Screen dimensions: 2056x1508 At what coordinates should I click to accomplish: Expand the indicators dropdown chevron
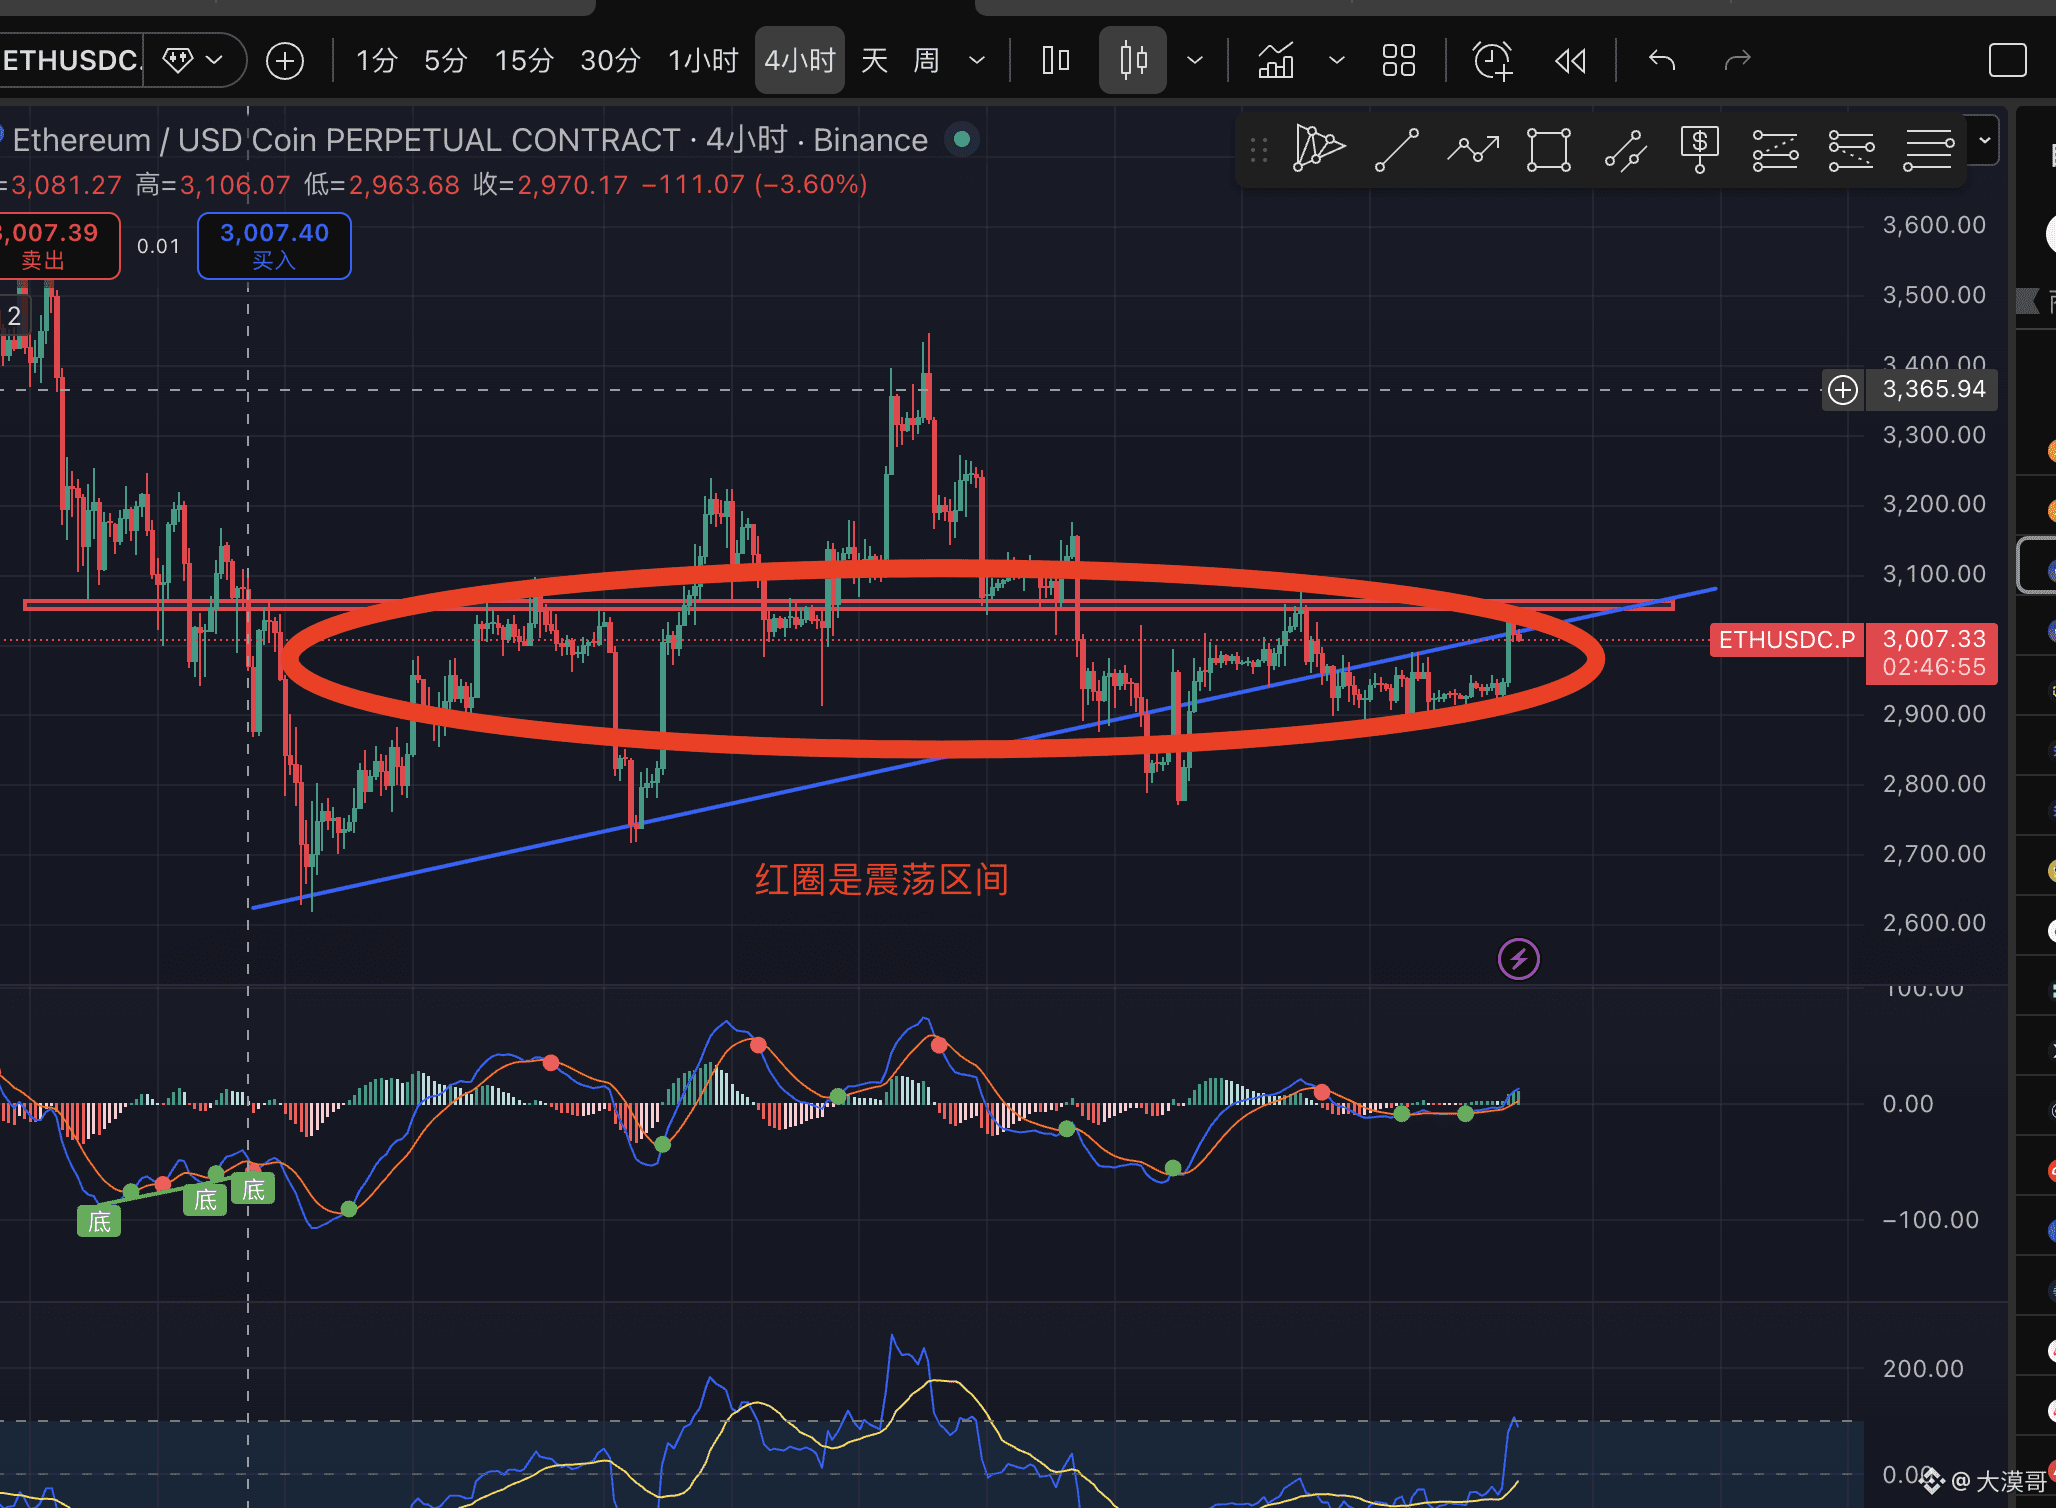pos(1336,61)
